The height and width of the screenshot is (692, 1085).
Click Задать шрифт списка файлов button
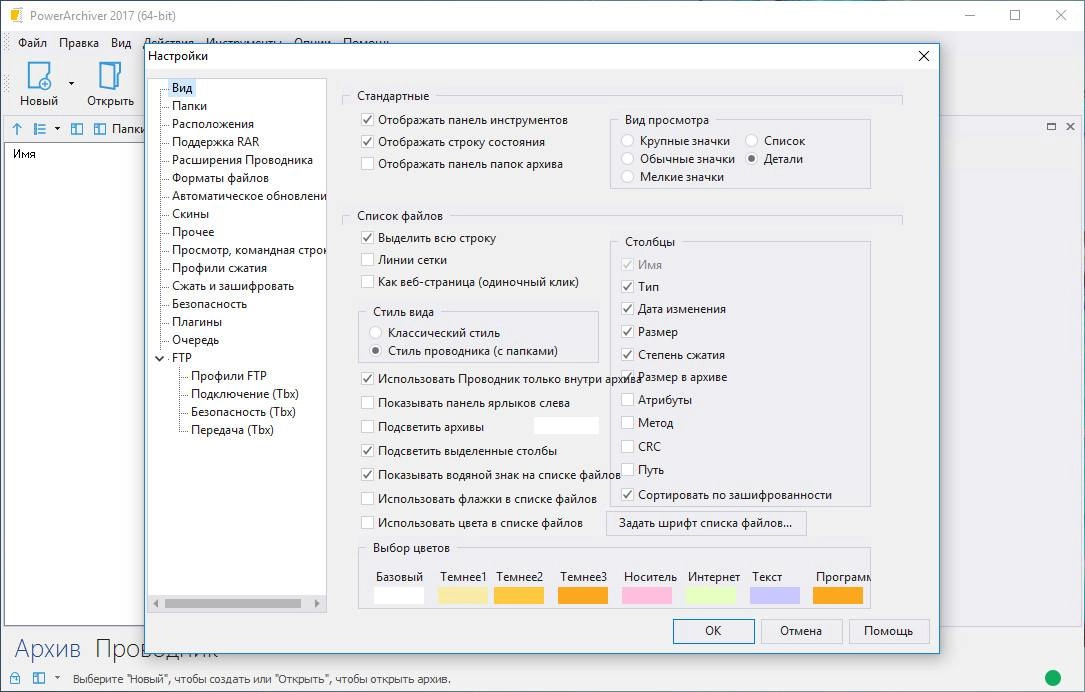coord(706,523)
